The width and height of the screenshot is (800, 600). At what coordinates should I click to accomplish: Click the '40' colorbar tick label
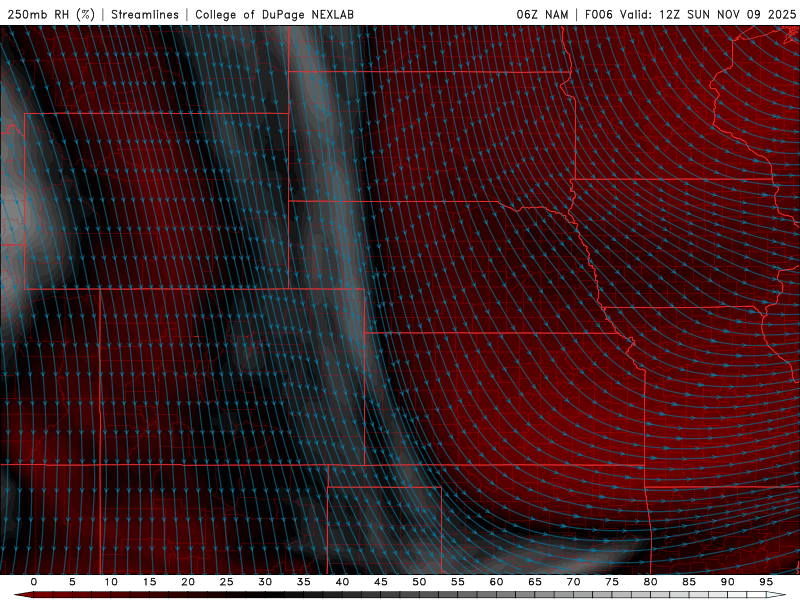342,582
